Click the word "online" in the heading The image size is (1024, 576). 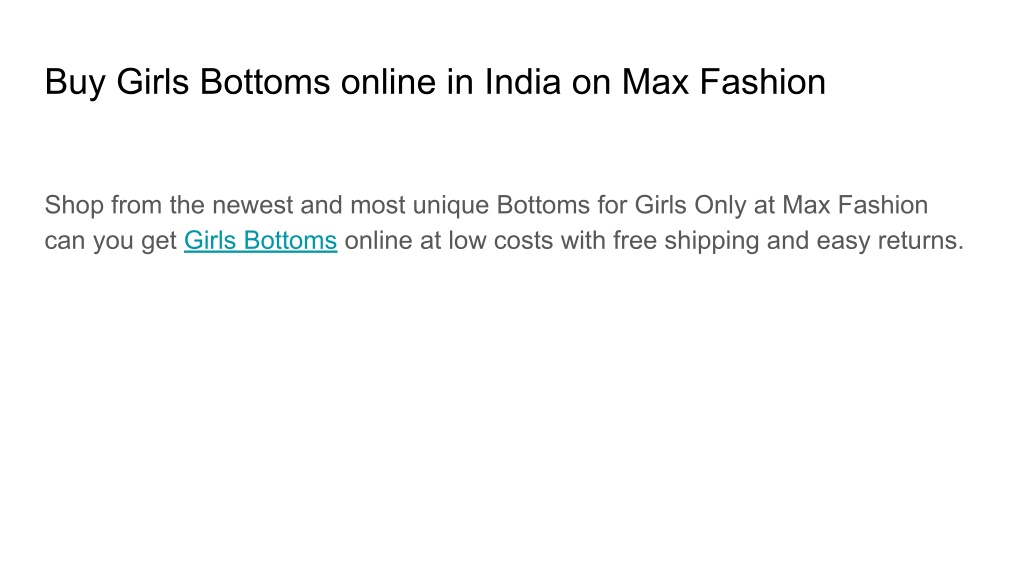click(388, 82)
